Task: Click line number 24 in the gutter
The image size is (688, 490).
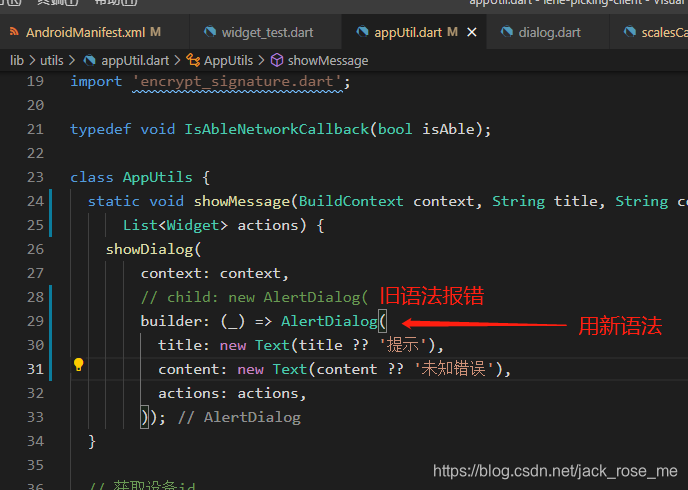Action: (35, 201)
